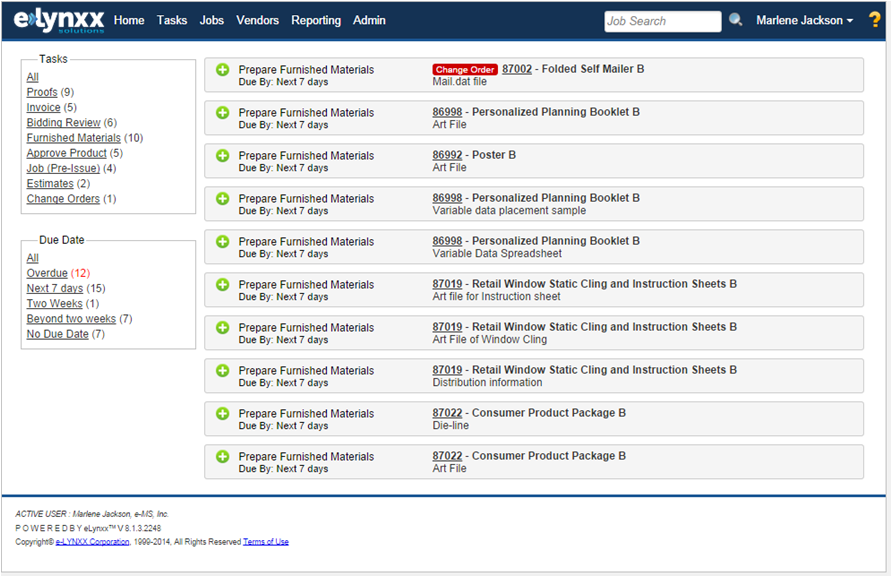Open the Vendors menu
892x577 pixels.
(x=257, y=21)
